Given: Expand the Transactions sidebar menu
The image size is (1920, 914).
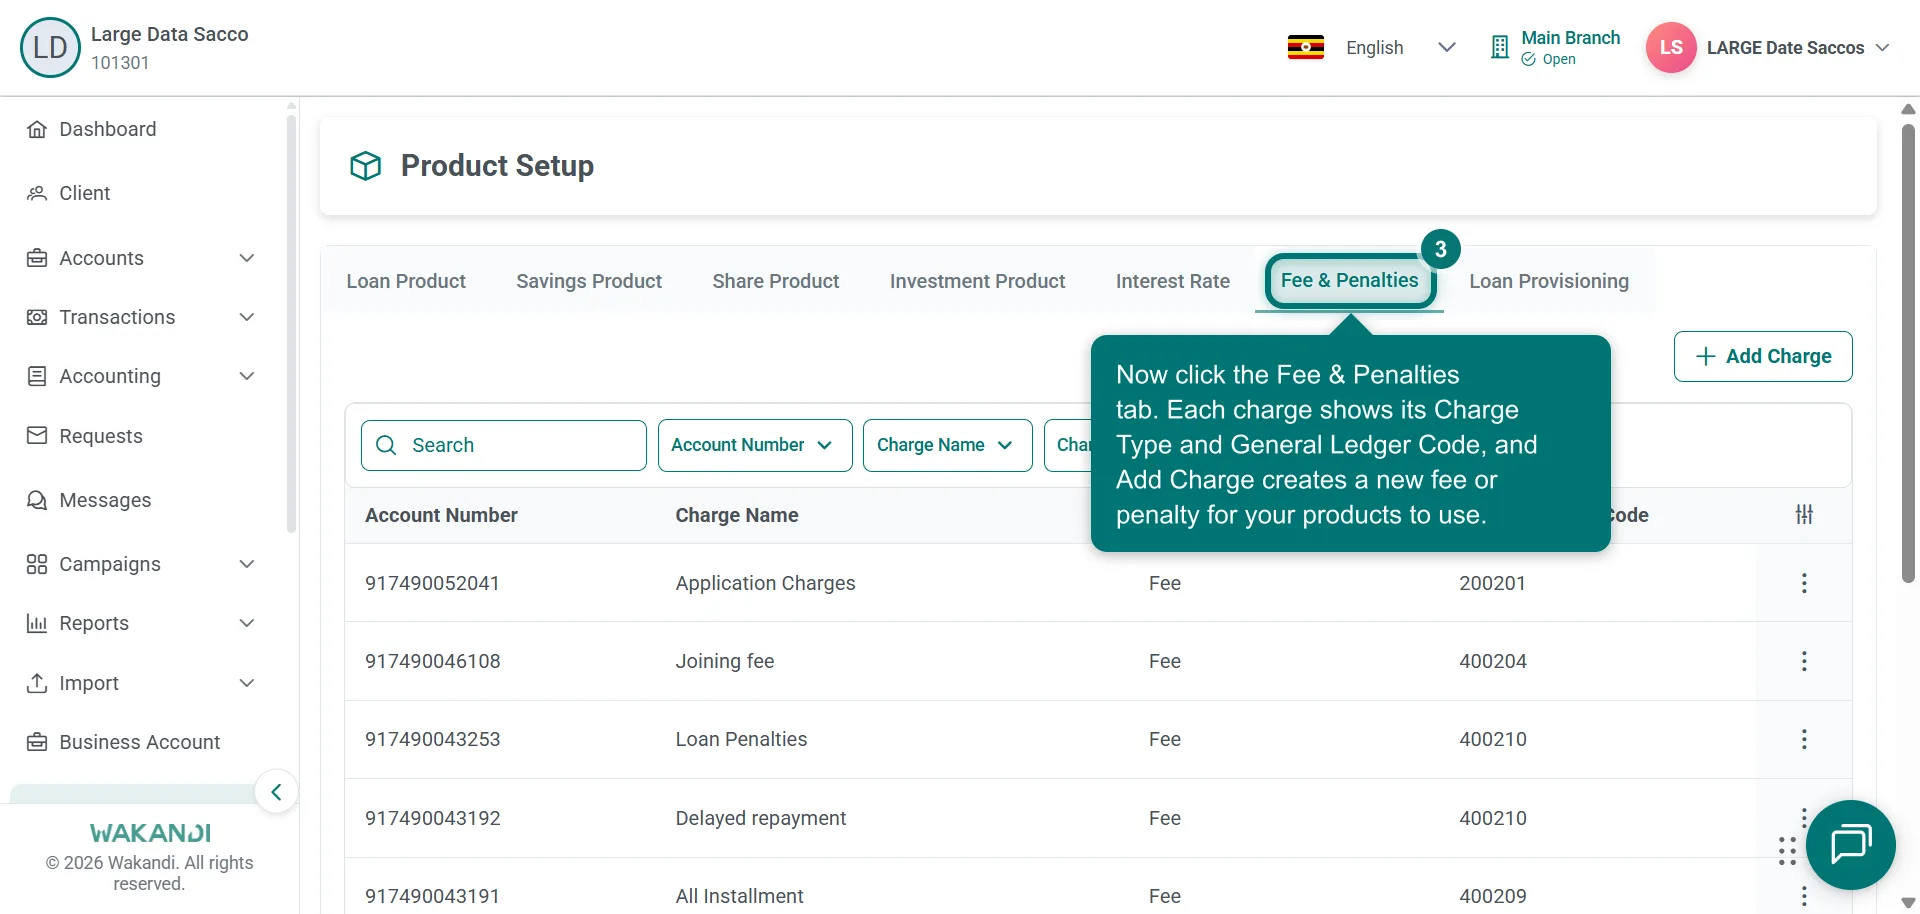Looking at the screenshot, I should pos(140,317).
